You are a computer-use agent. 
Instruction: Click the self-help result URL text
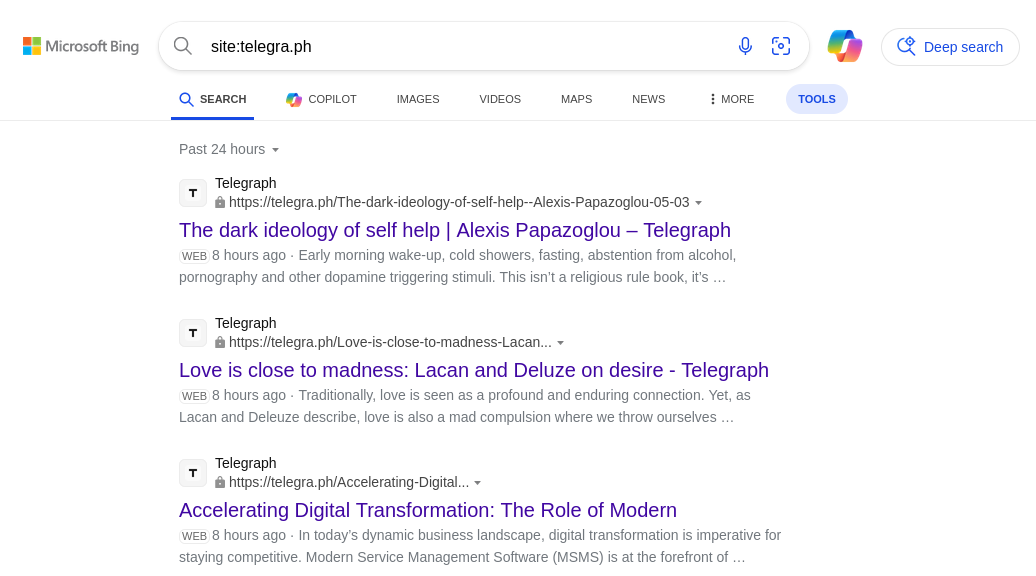[x=459, y=202]
